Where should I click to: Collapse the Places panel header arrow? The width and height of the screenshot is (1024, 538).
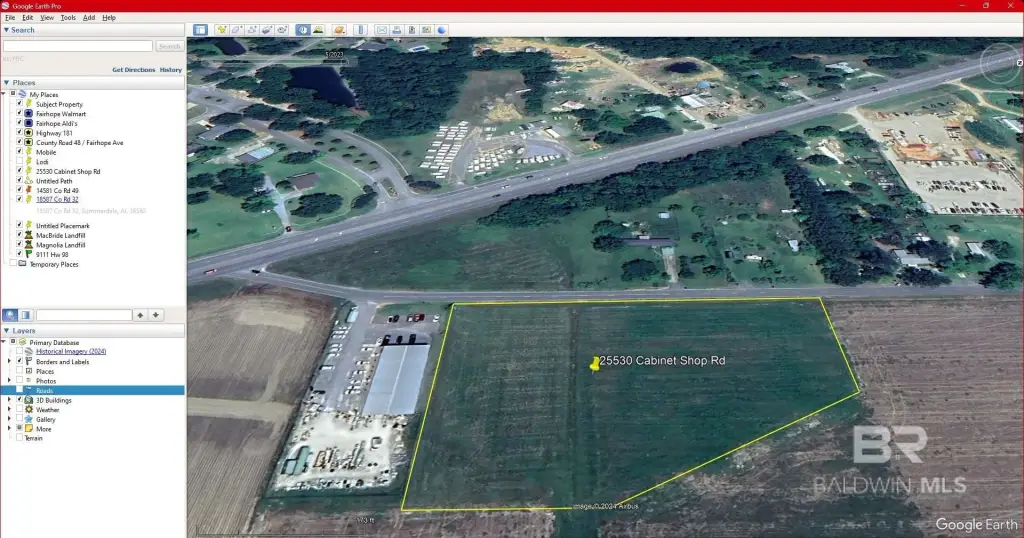tap(6, 83)
